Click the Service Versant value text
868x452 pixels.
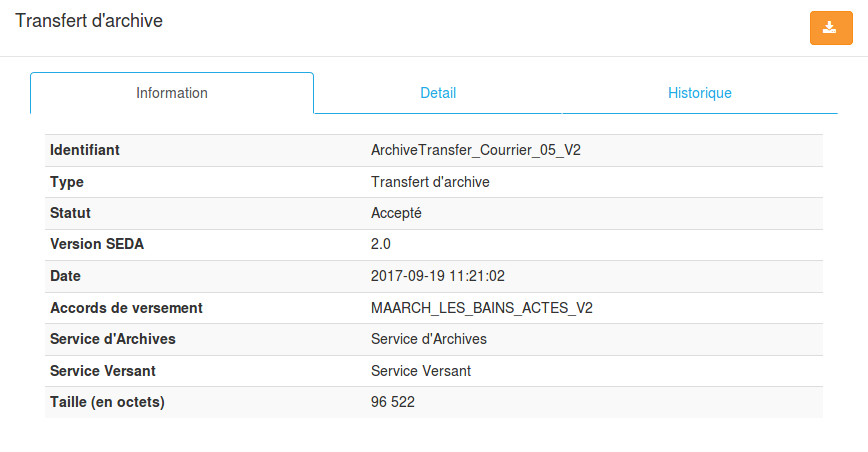pyautogui.click(x=421, y=371)
